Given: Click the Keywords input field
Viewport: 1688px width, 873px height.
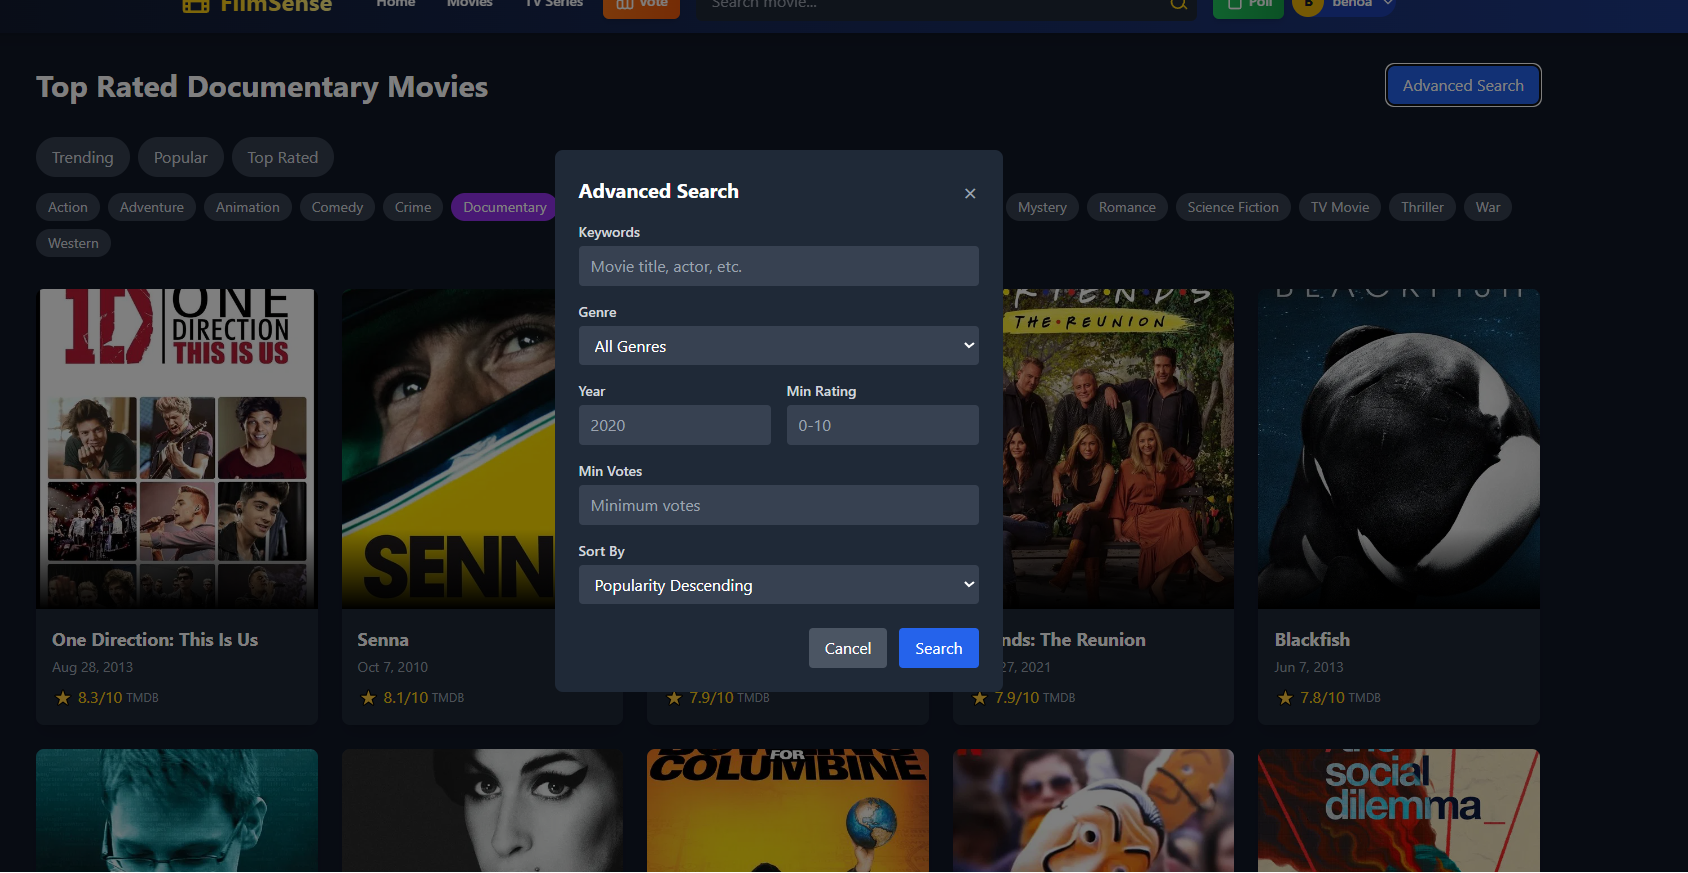Looking at the screenshot, I should click(x=778, y=266).
